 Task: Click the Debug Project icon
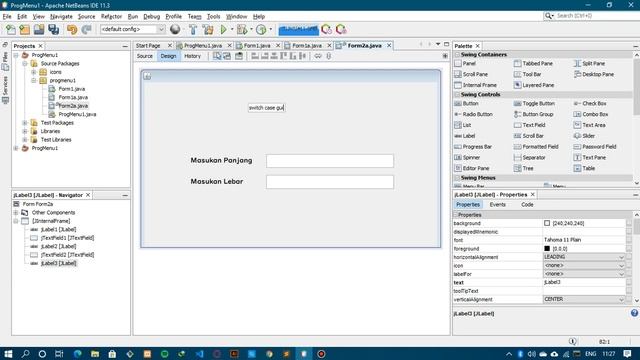click(242, 29)
